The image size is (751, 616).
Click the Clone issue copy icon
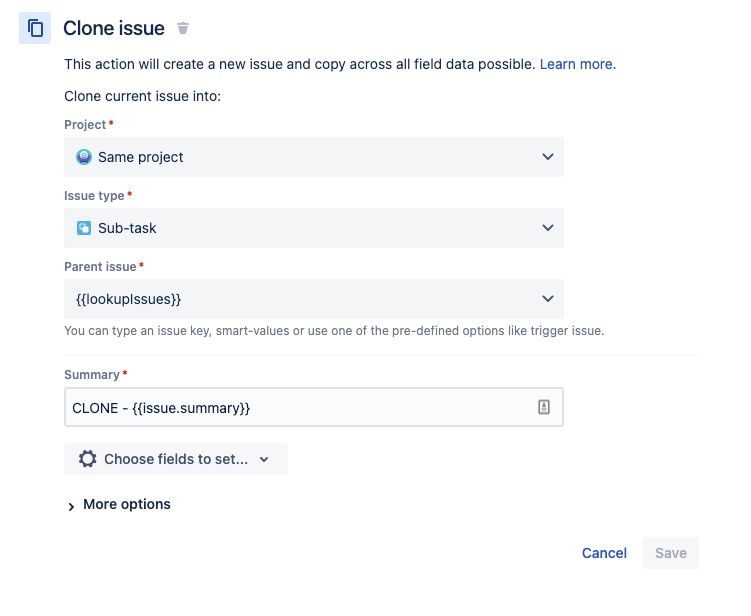(x=35, y=28)
